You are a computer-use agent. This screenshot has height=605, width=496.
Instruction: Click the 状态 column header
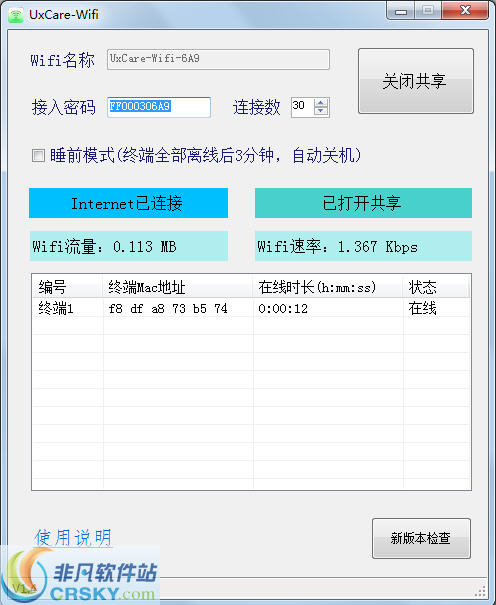coord(436,287)
